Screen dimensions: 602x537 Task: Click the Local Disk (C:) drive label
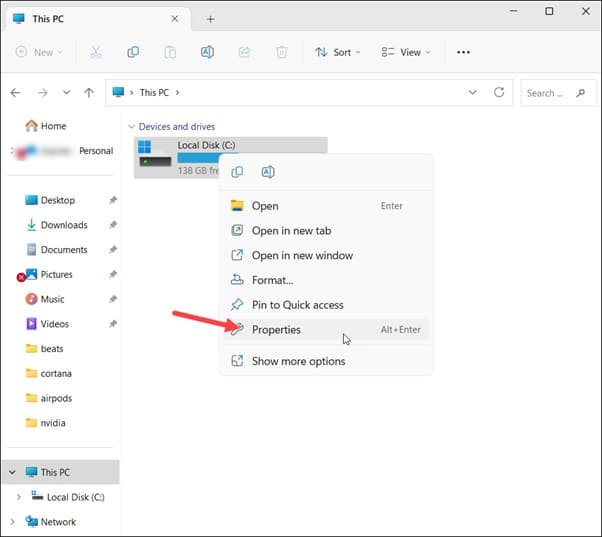click(206, 145)
